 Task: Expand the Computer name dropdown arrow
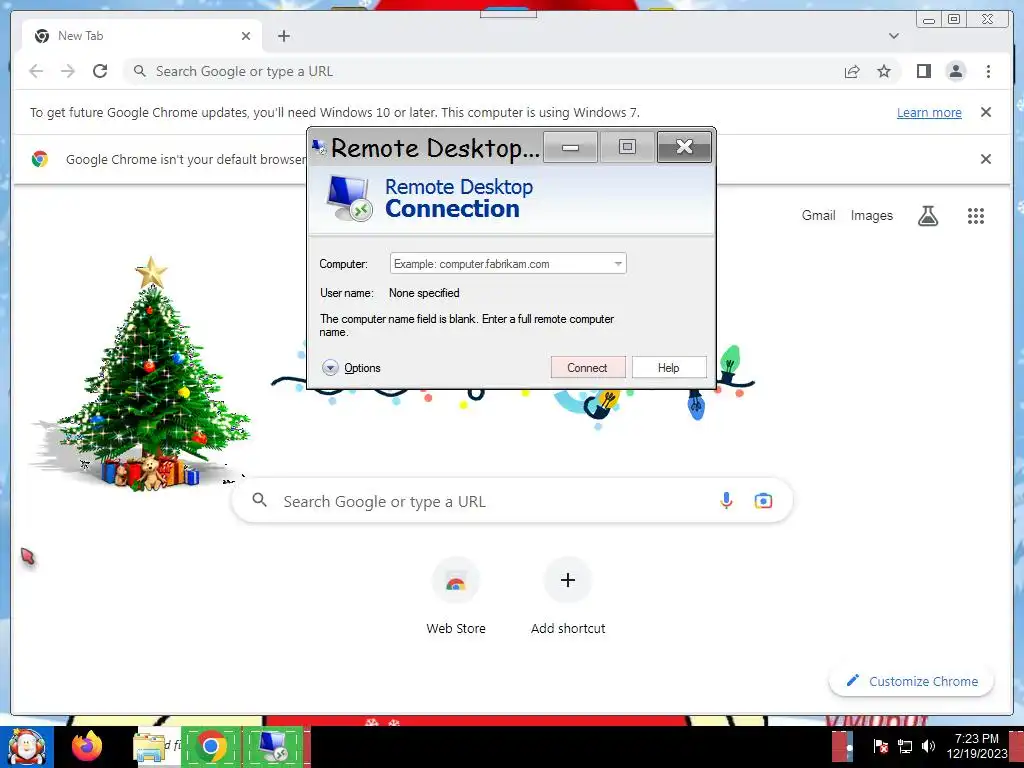pos(618,264)
